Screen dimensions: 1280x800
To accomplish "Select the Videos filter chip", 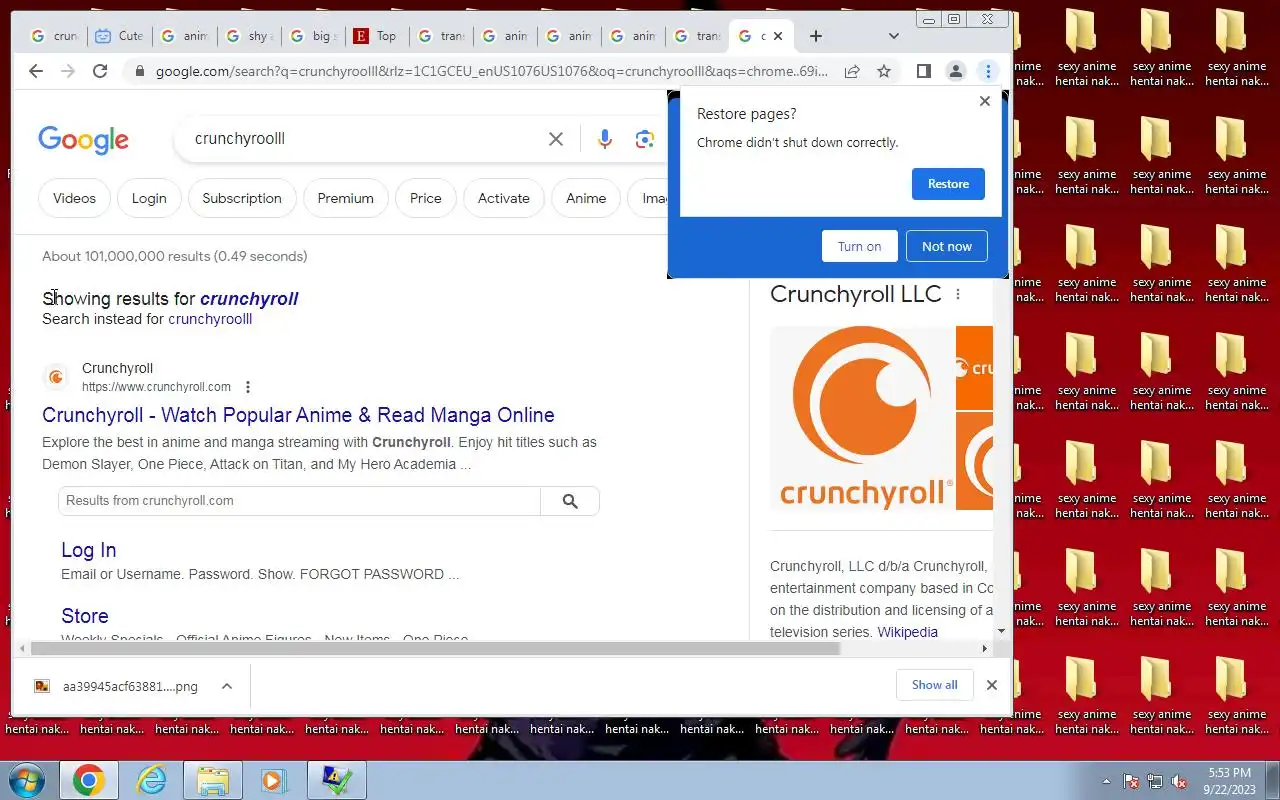I will coord(74,198).
